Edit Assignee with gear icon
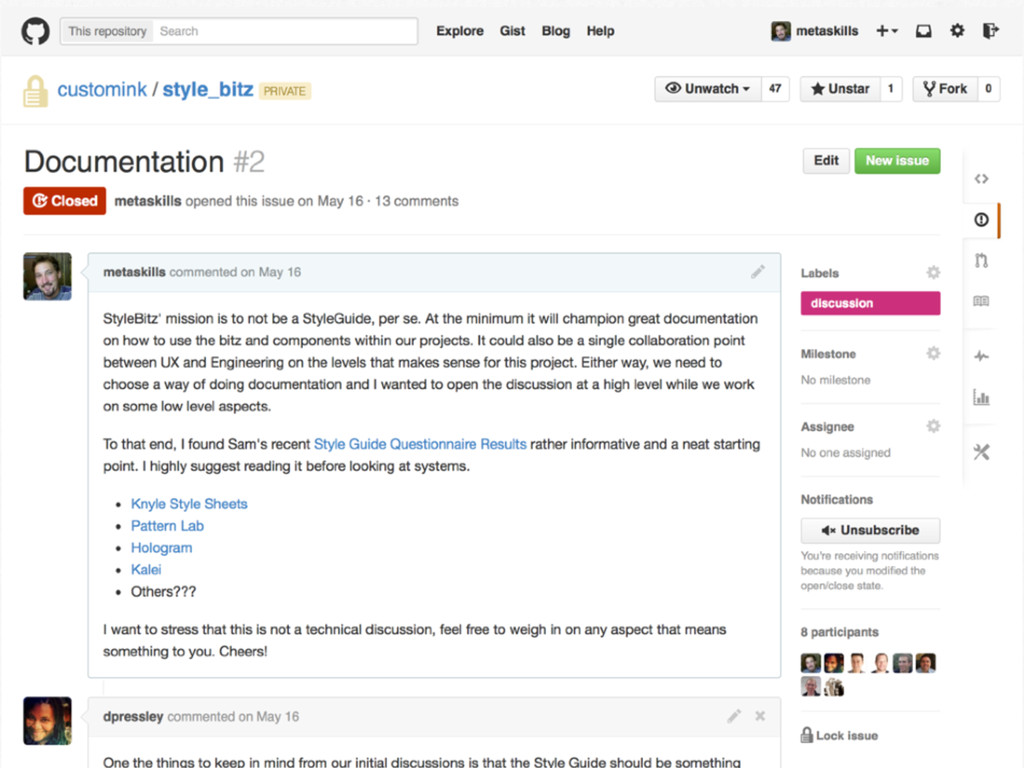Image resolution: width=1024 pixels, height=768 pixels. pos(933,426)
